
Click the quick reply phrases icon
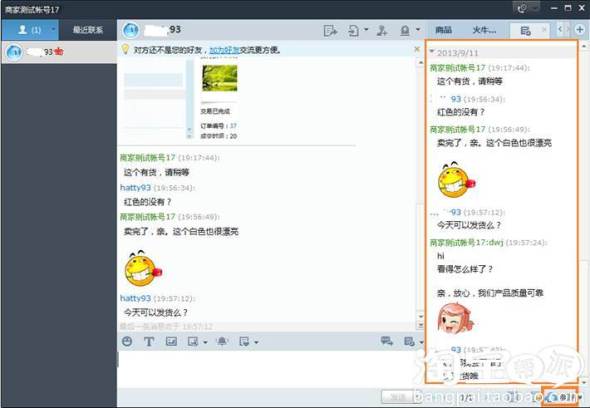tap(244, 341)
